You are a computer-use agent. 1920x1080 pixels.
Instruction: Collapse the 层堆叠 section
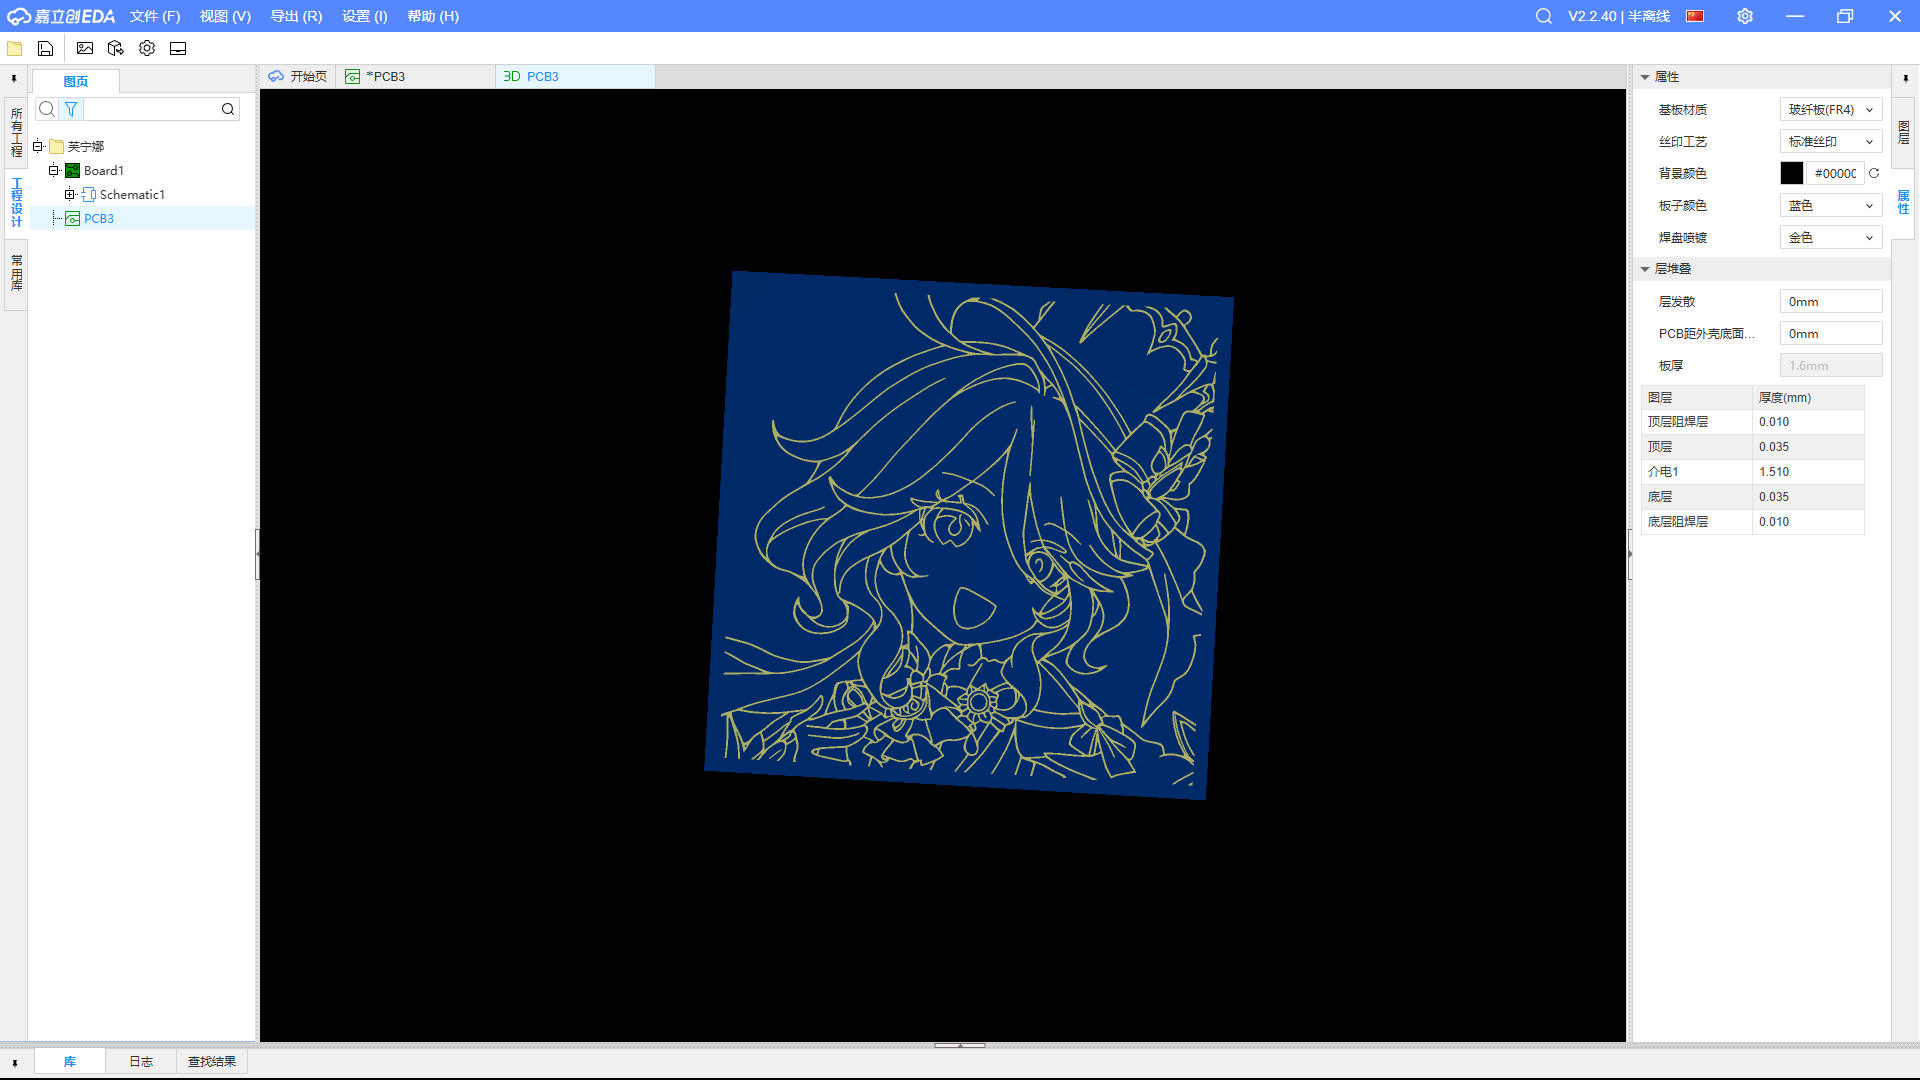point(1645,269)
